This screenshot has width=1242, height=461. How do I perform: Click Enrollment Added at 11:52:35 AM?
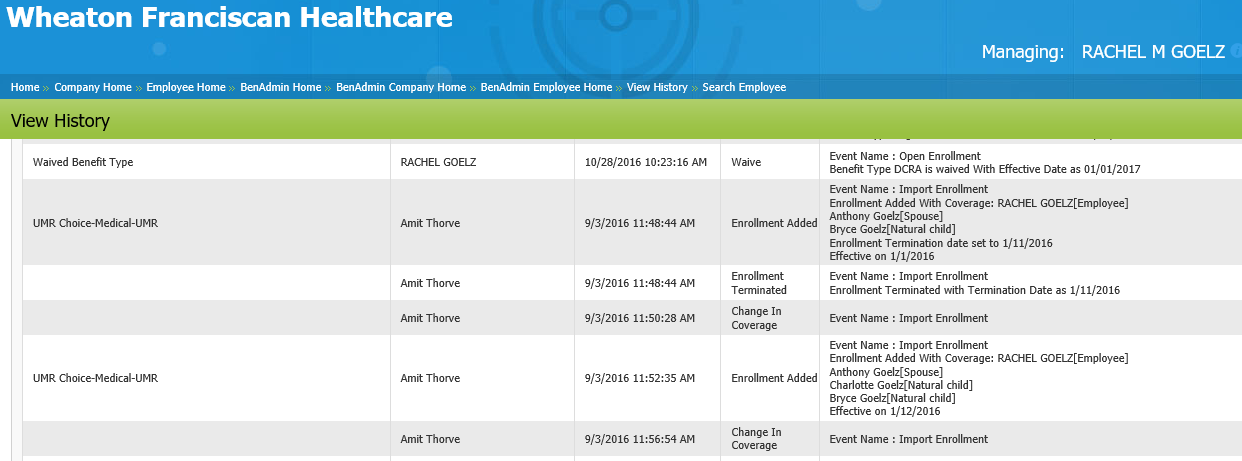[774, 378]
